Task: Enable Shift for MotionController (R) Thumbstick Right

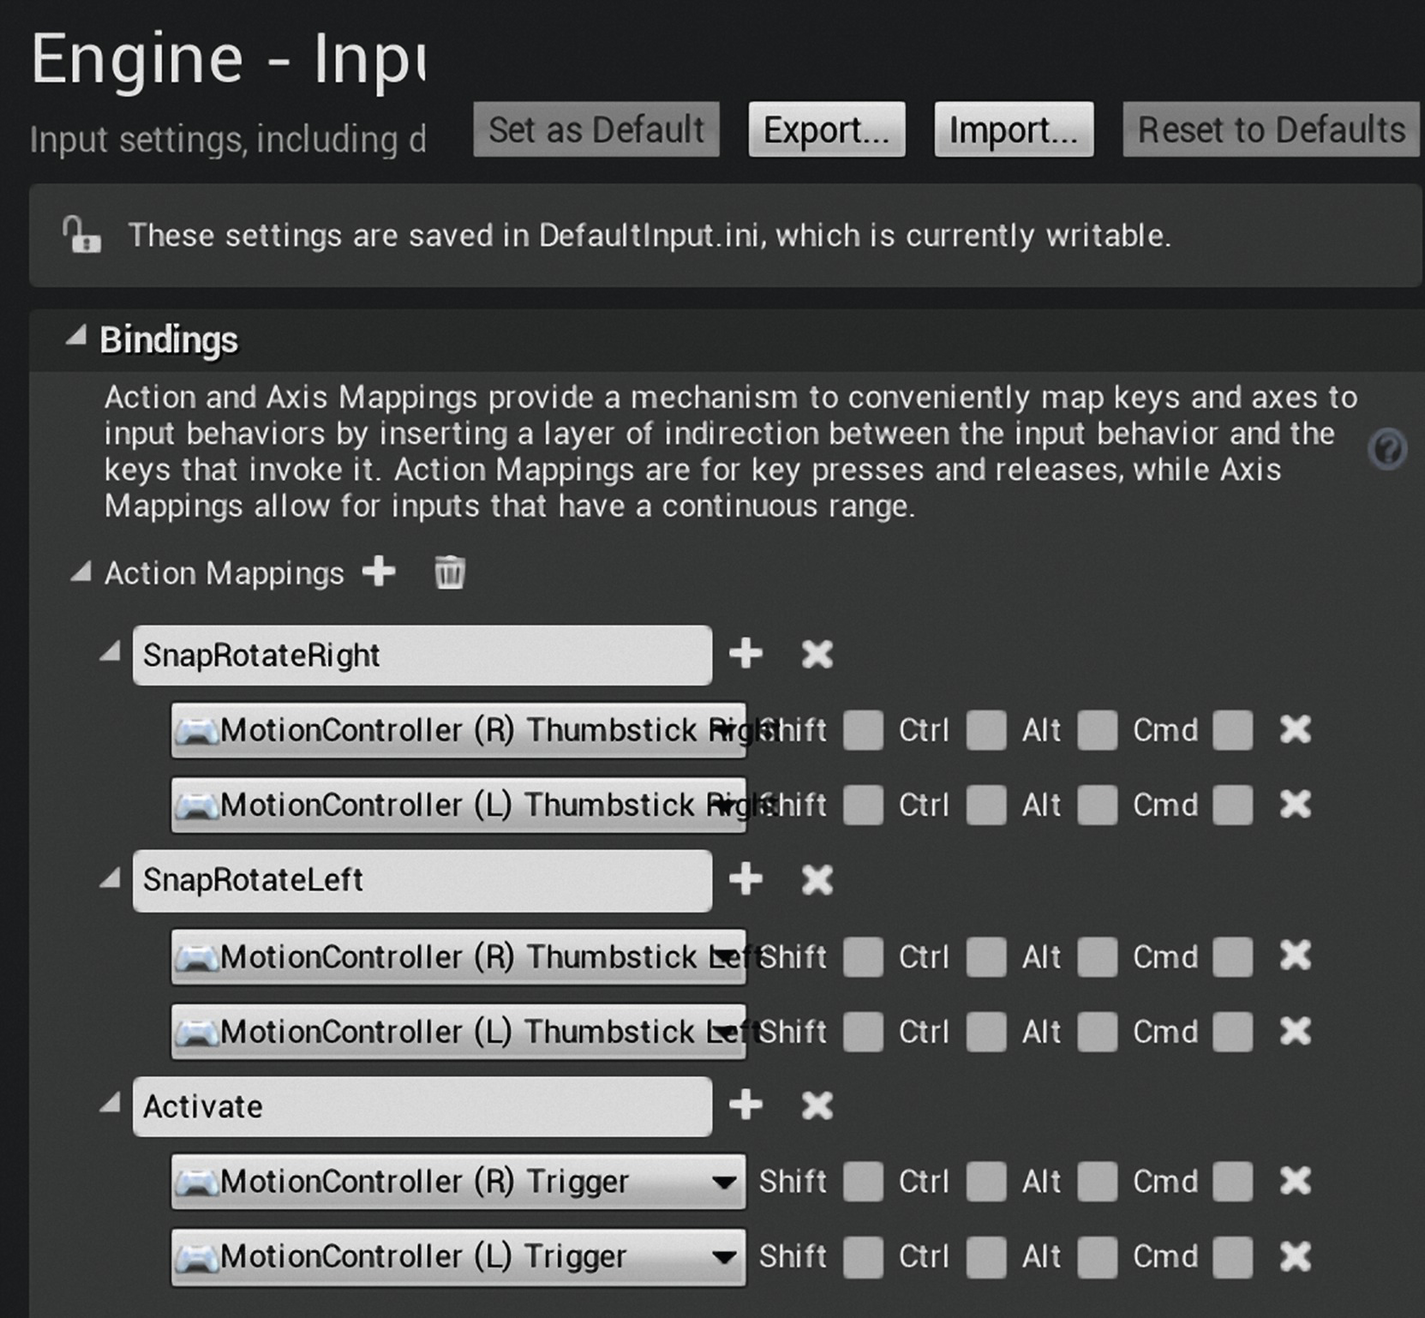Action: pos(863,730)
